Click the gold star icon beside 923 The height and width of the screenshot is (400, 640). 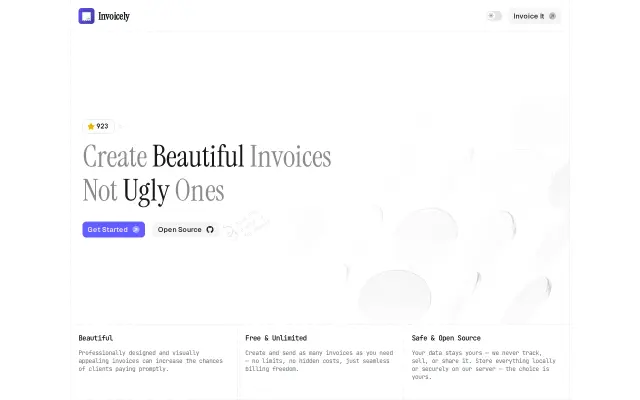click(91, 127)
